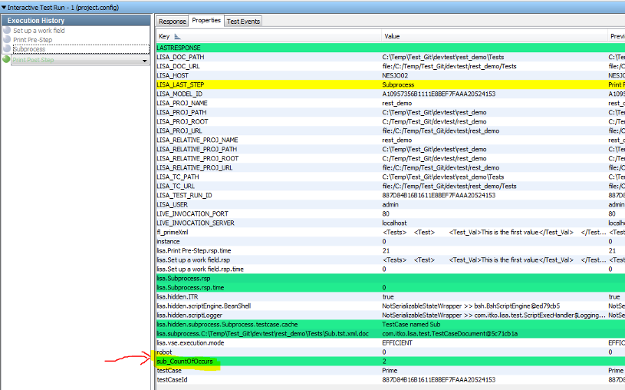Select the LISA_RELATIVE_PROJ_NAME key
This screenshot has width=625, height=390.
point(197,140)
